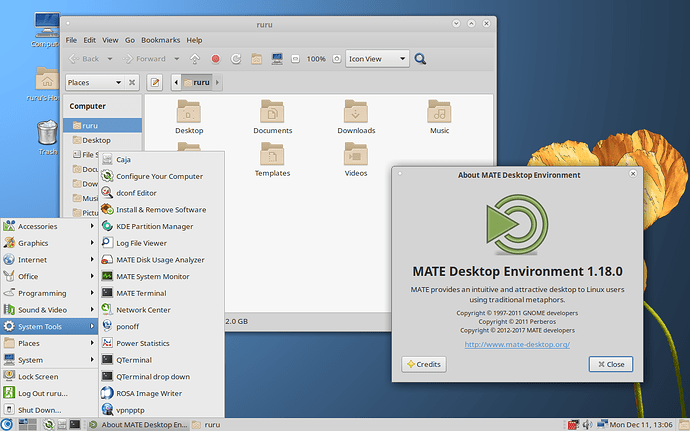This screenshot has width=690, height=431.
Task: Launch terminal from bottom panel icon
Action: click(x=75, y=424)
